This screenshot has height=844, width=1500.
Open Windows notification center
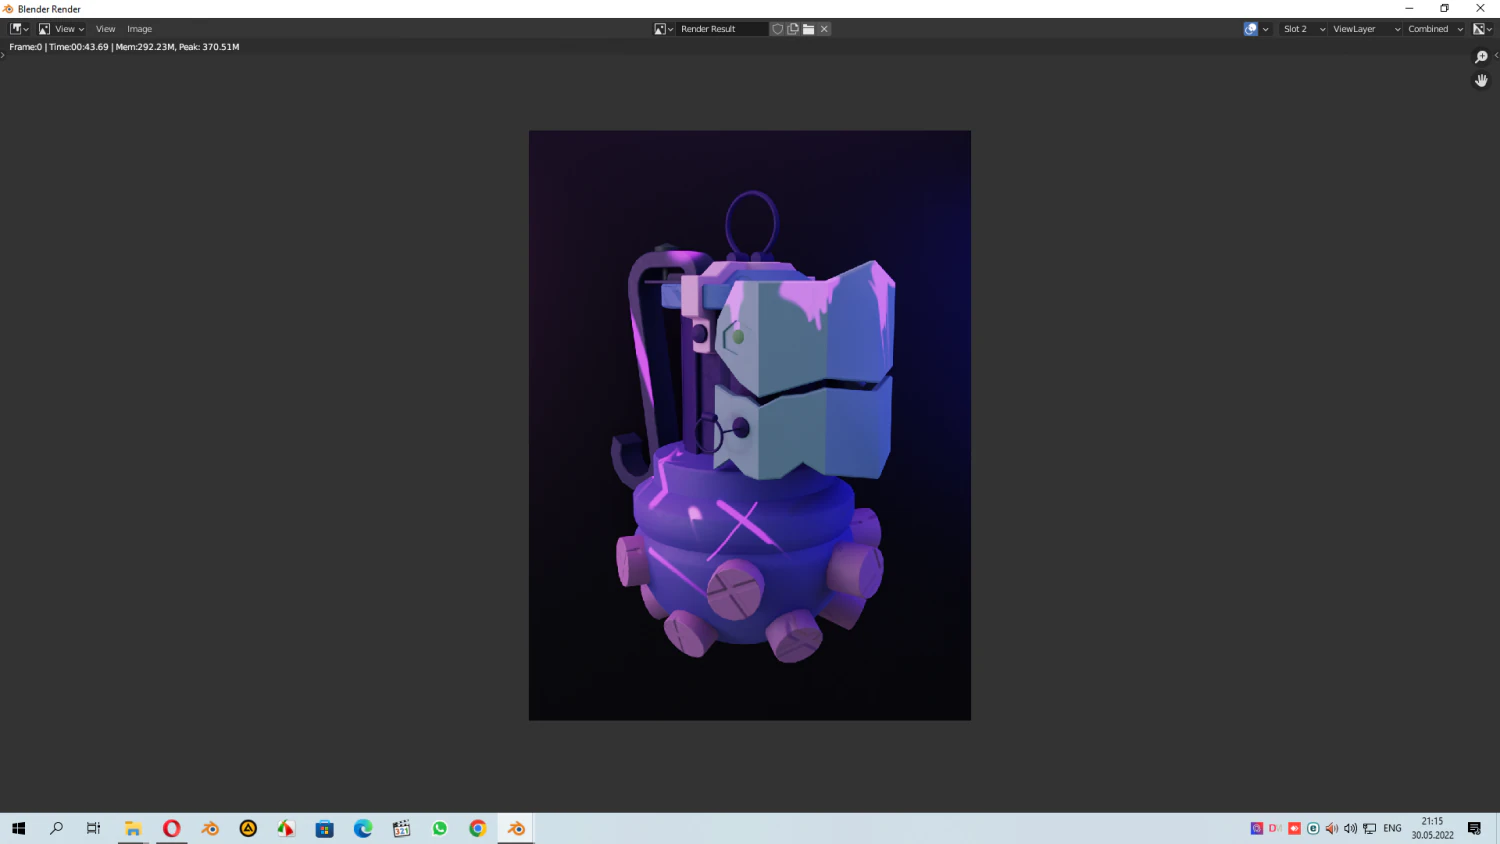1474,828
